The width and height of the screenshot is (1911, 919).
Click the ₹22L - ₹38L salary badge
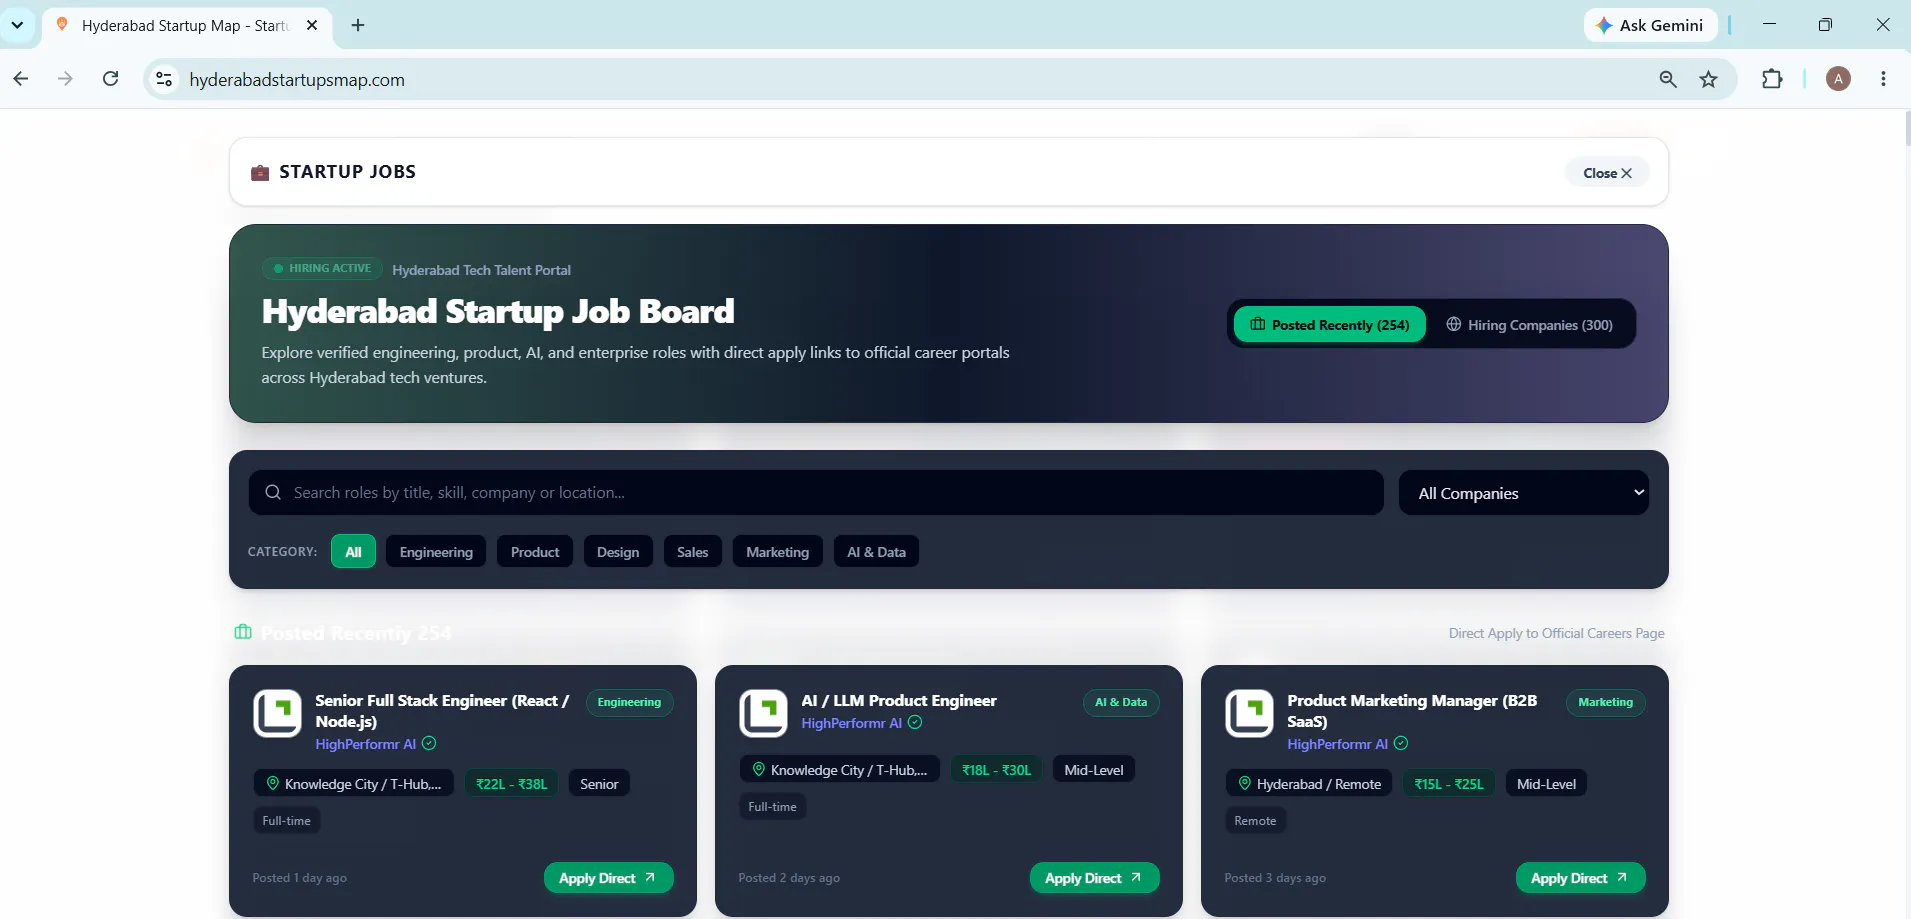pos(511,784)
